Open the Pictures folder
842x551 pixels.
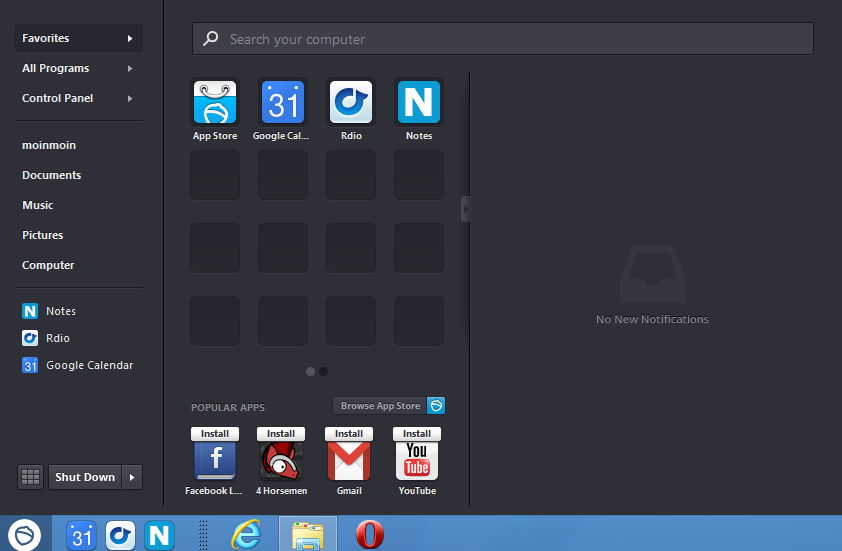click(x=42, y=235)
